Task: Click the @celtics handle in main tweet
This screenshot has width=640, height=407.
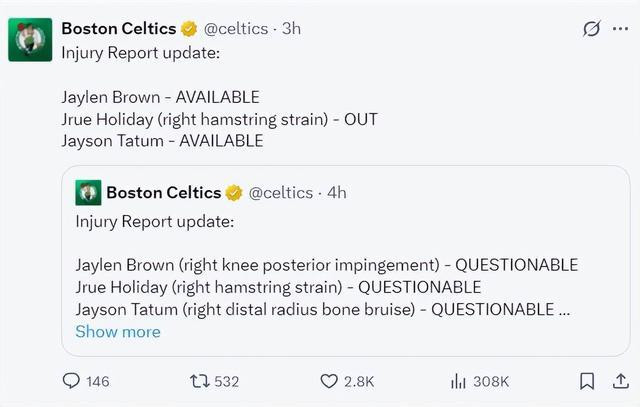Action: coord(236,29)
